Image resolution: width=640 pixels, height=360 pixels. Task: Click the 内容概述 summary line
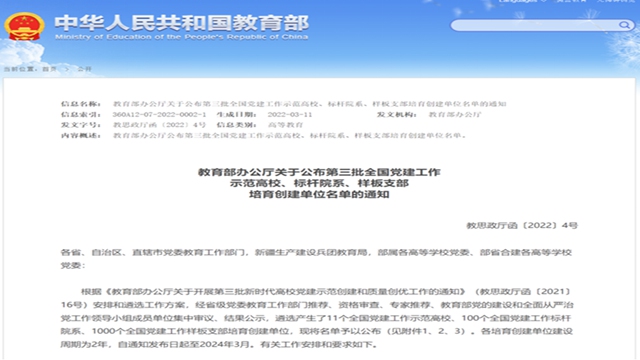(x=289, y=136)
